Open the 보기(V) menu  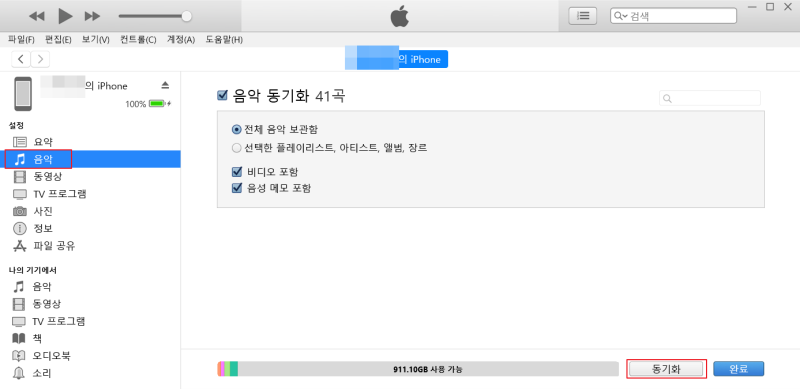pos(95,40)
